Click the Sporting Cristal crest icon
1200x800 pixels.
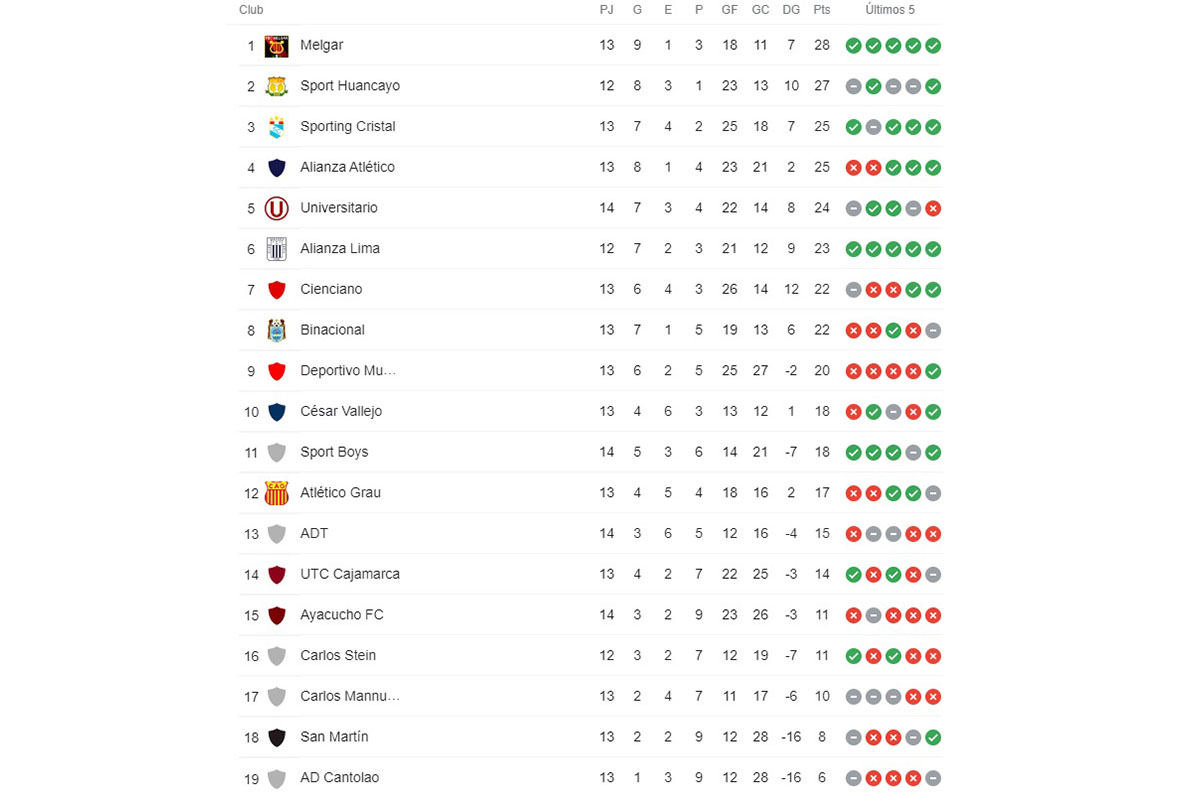point(276,127)
